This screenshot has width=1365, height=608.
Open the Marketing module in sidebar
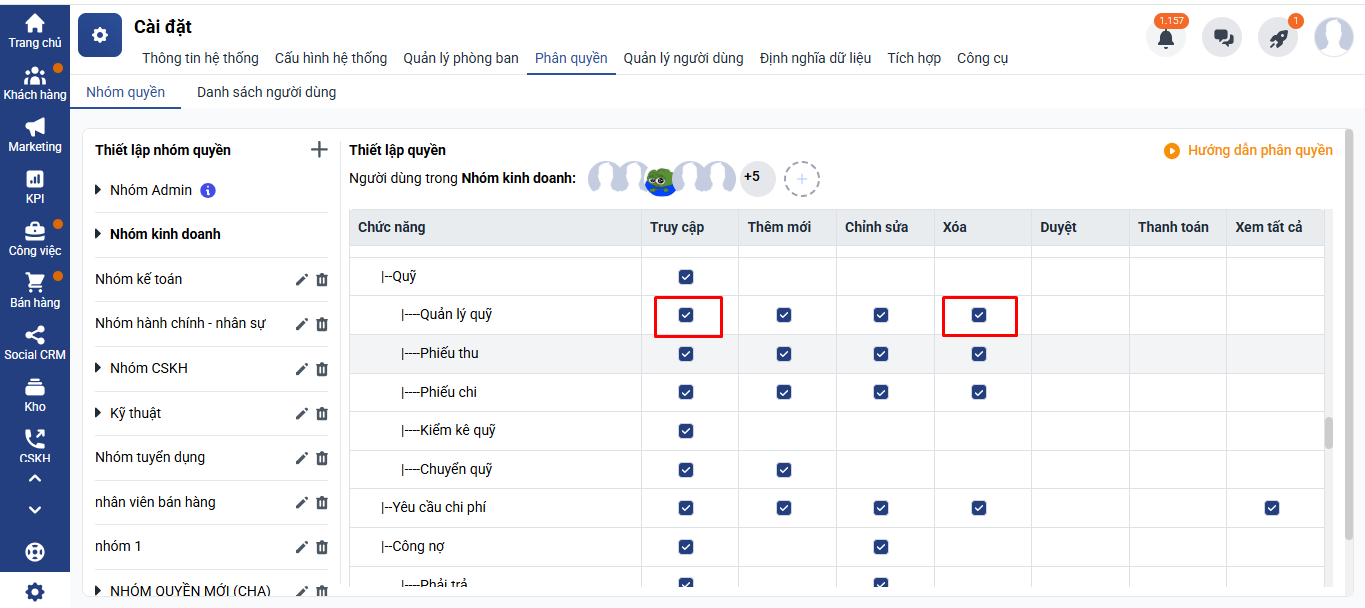click(35, 134)
